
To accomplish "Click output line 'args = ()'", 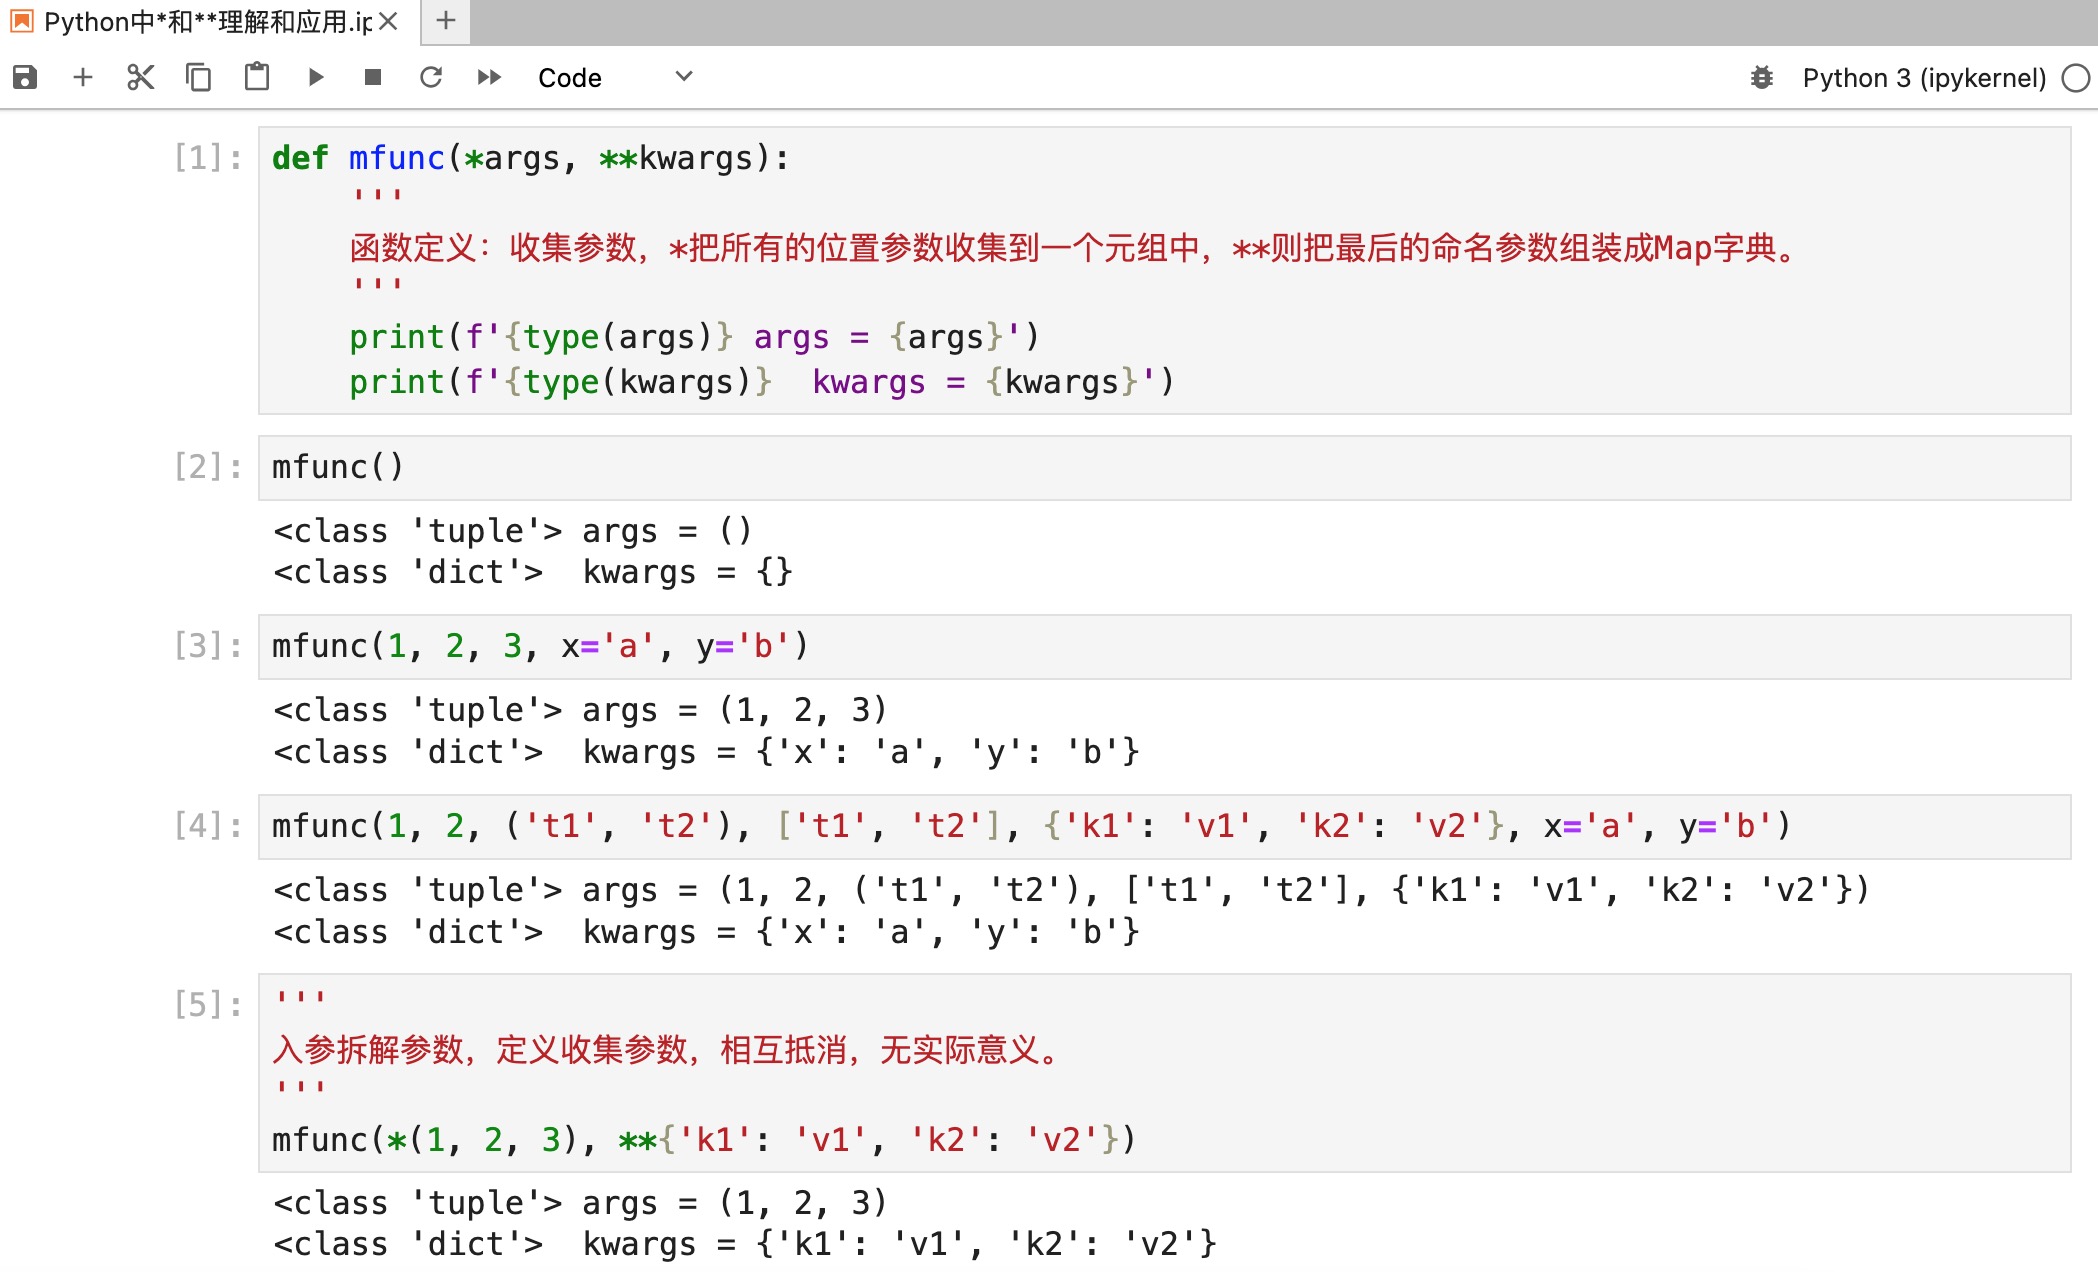I will (x=512, y=531).
